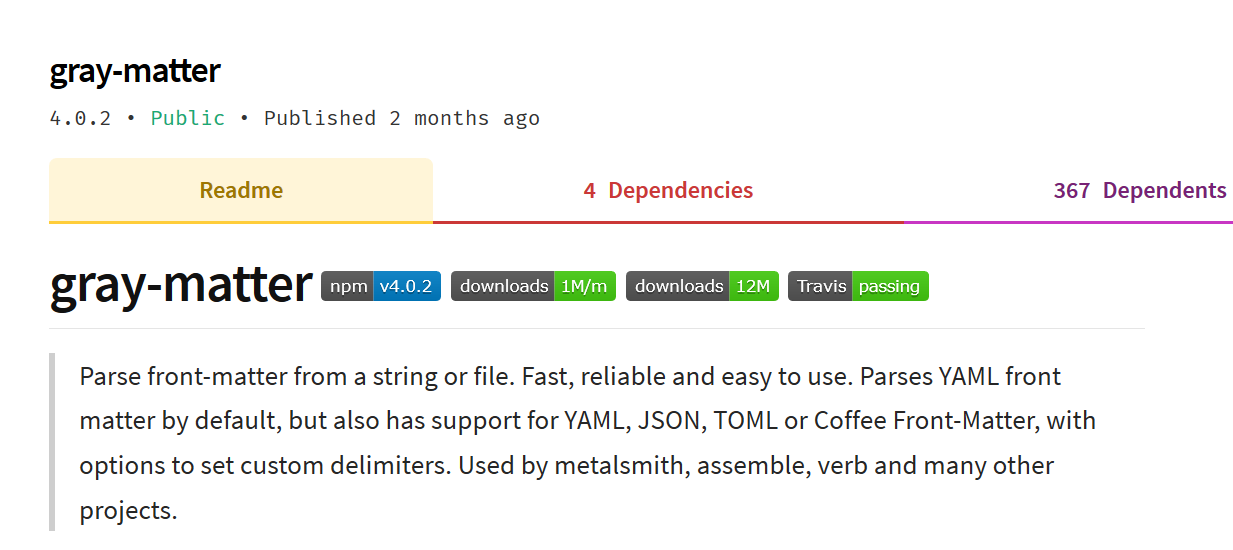The height and width of the screenshot is (550, 1233).
Task: Click the small gray-matter package title
Action: click(x=135, y=71)
